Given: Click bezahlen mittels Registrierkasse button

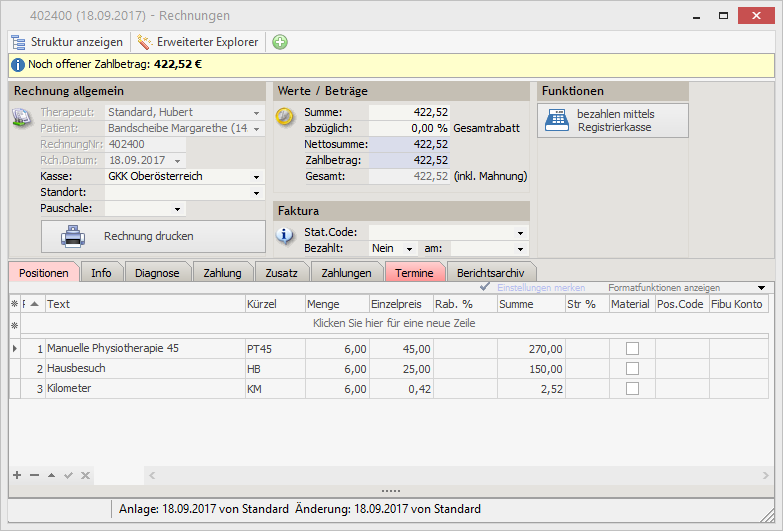Looking at the screenshot, I should [x=613, y=121].
